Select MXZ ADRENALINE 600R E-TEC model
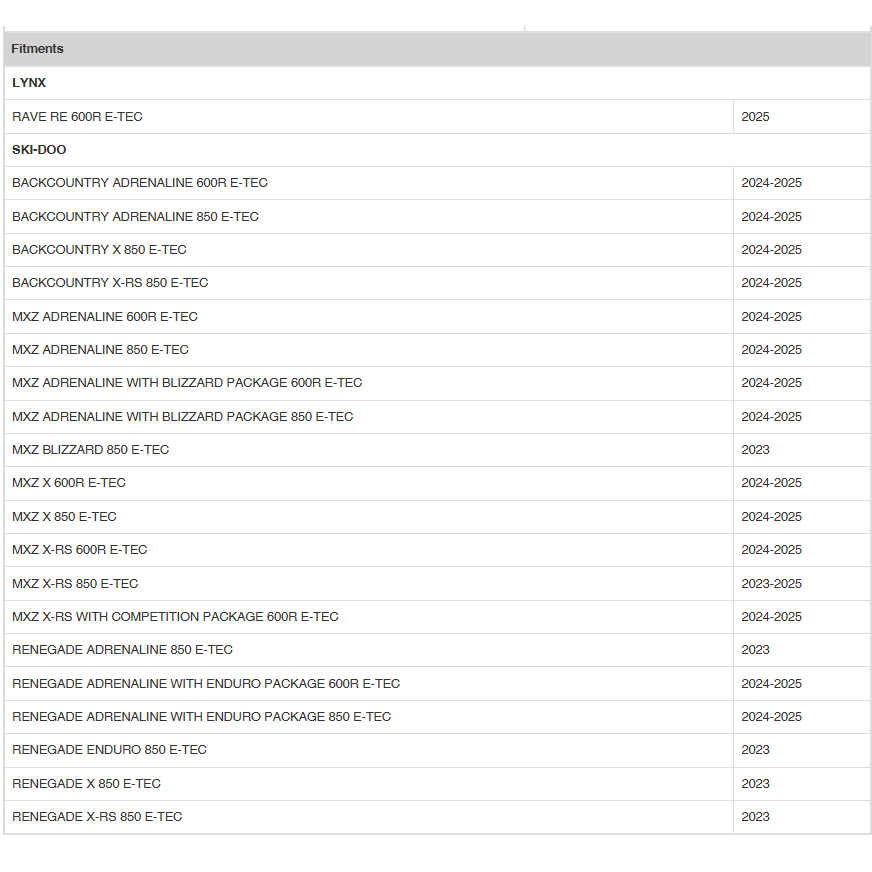 click(x=105, y=316)
